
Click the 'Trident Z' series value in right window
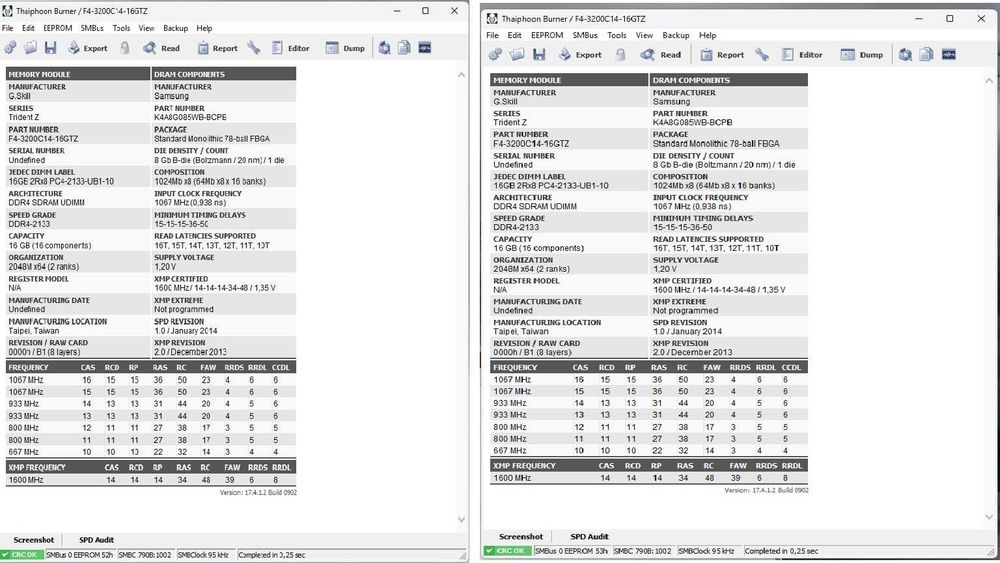[510, 122]
